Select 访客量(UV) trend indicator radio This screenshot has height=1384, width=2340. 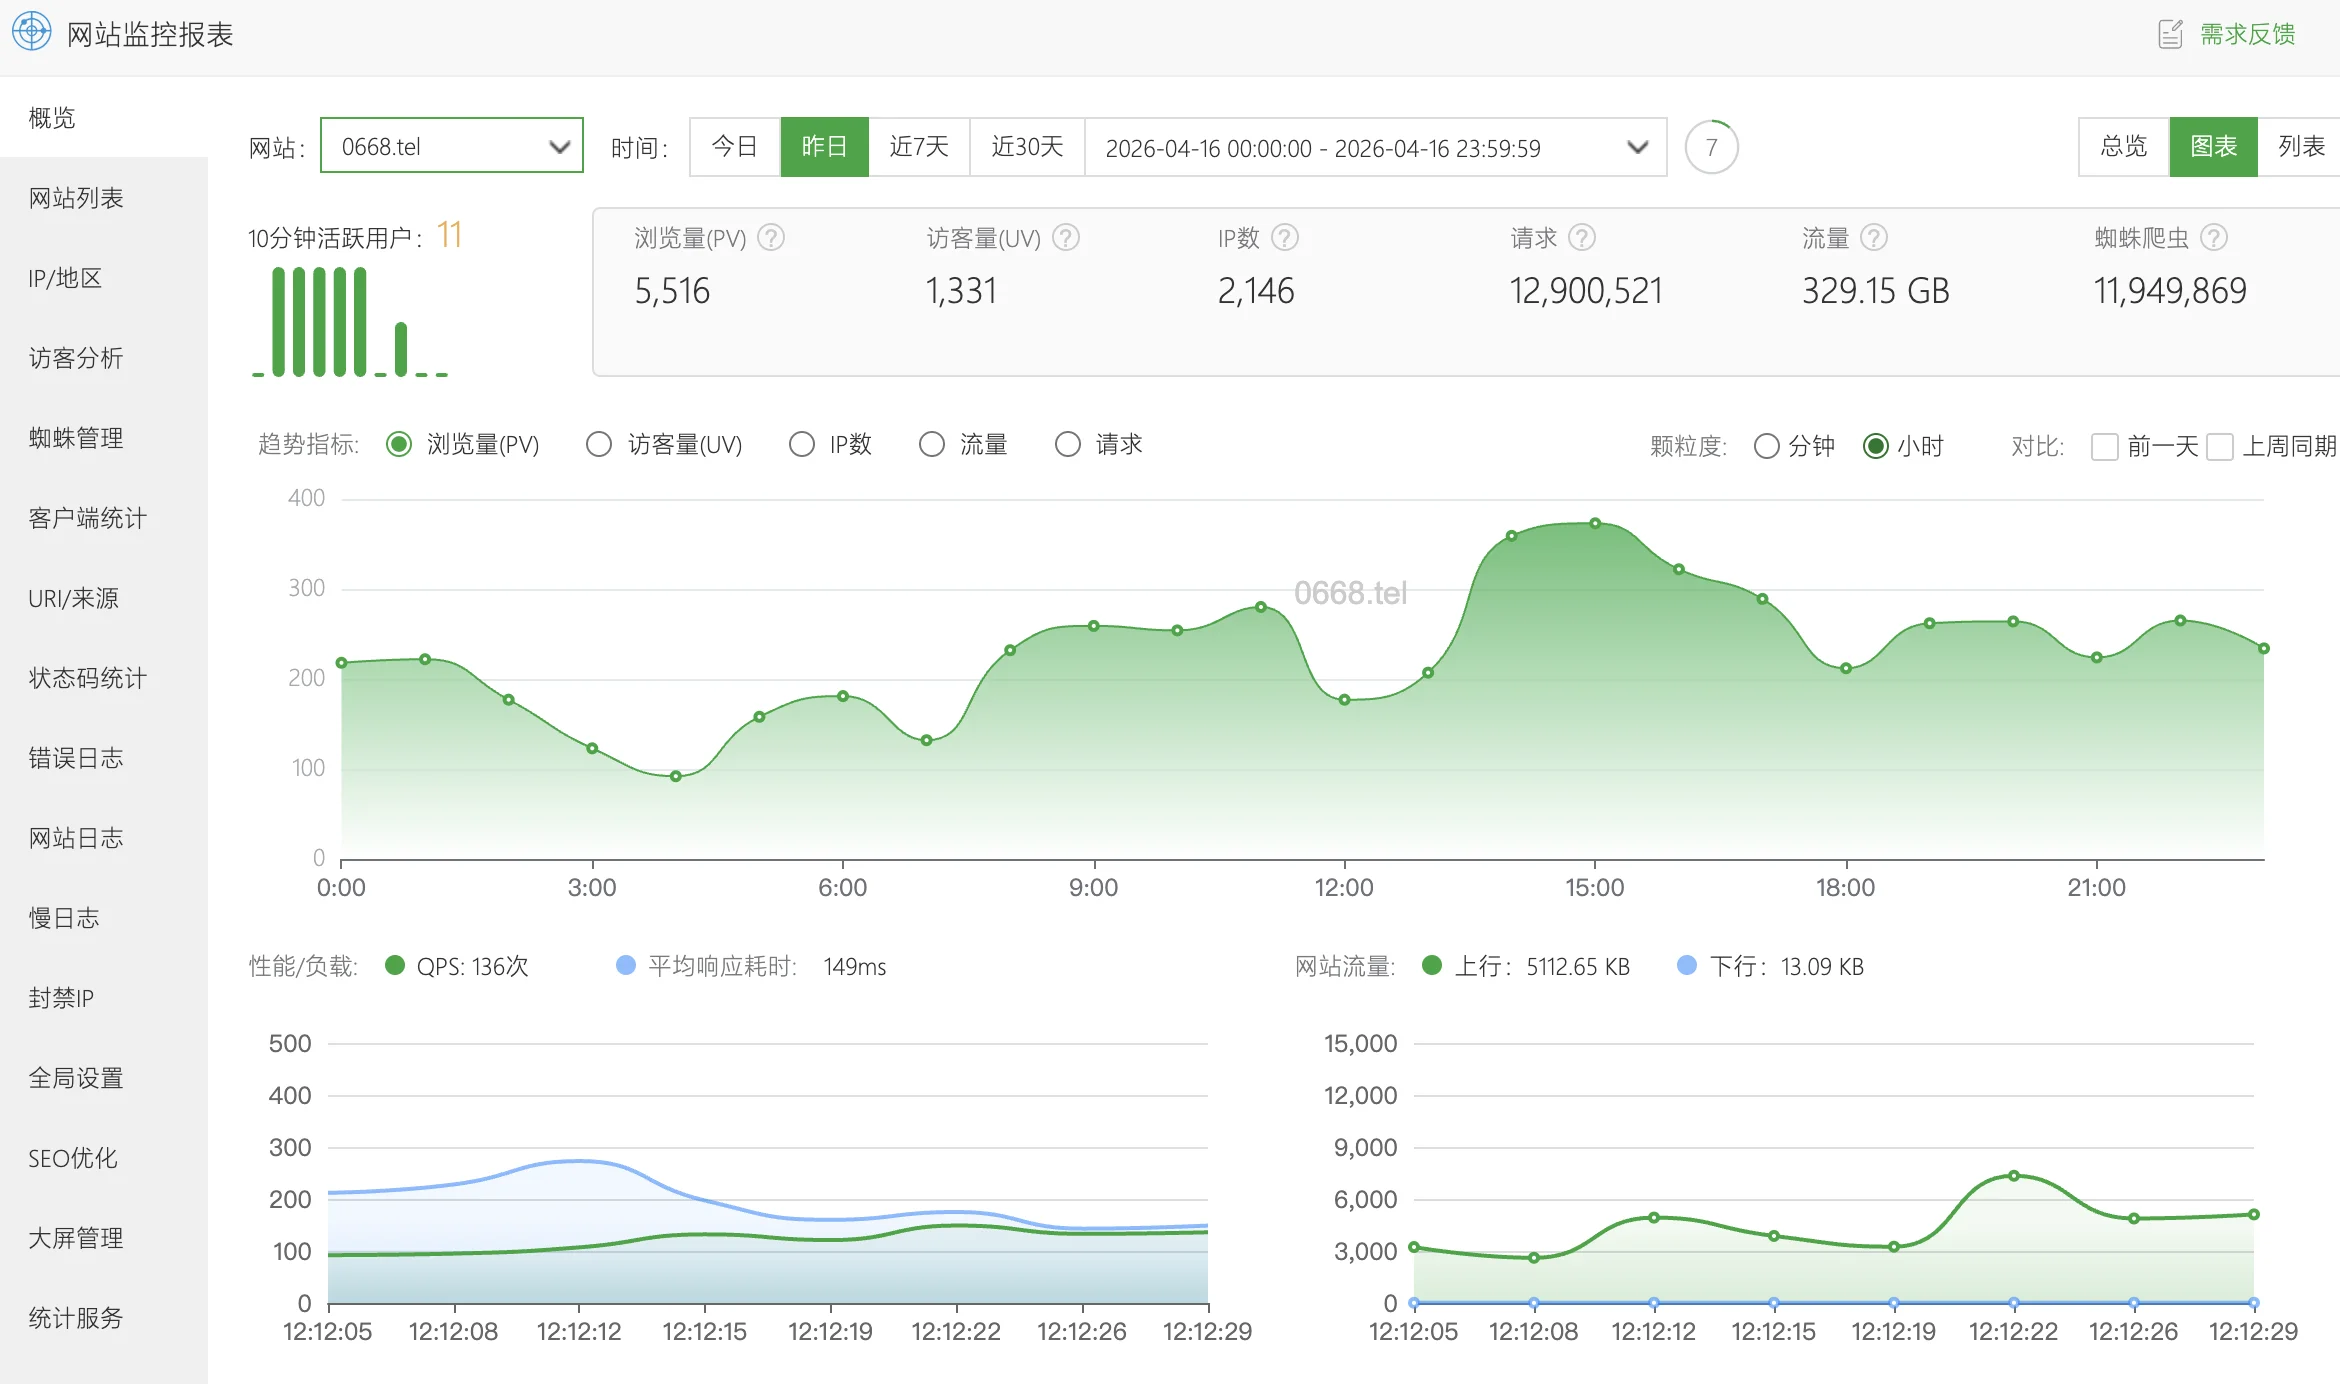599,445
